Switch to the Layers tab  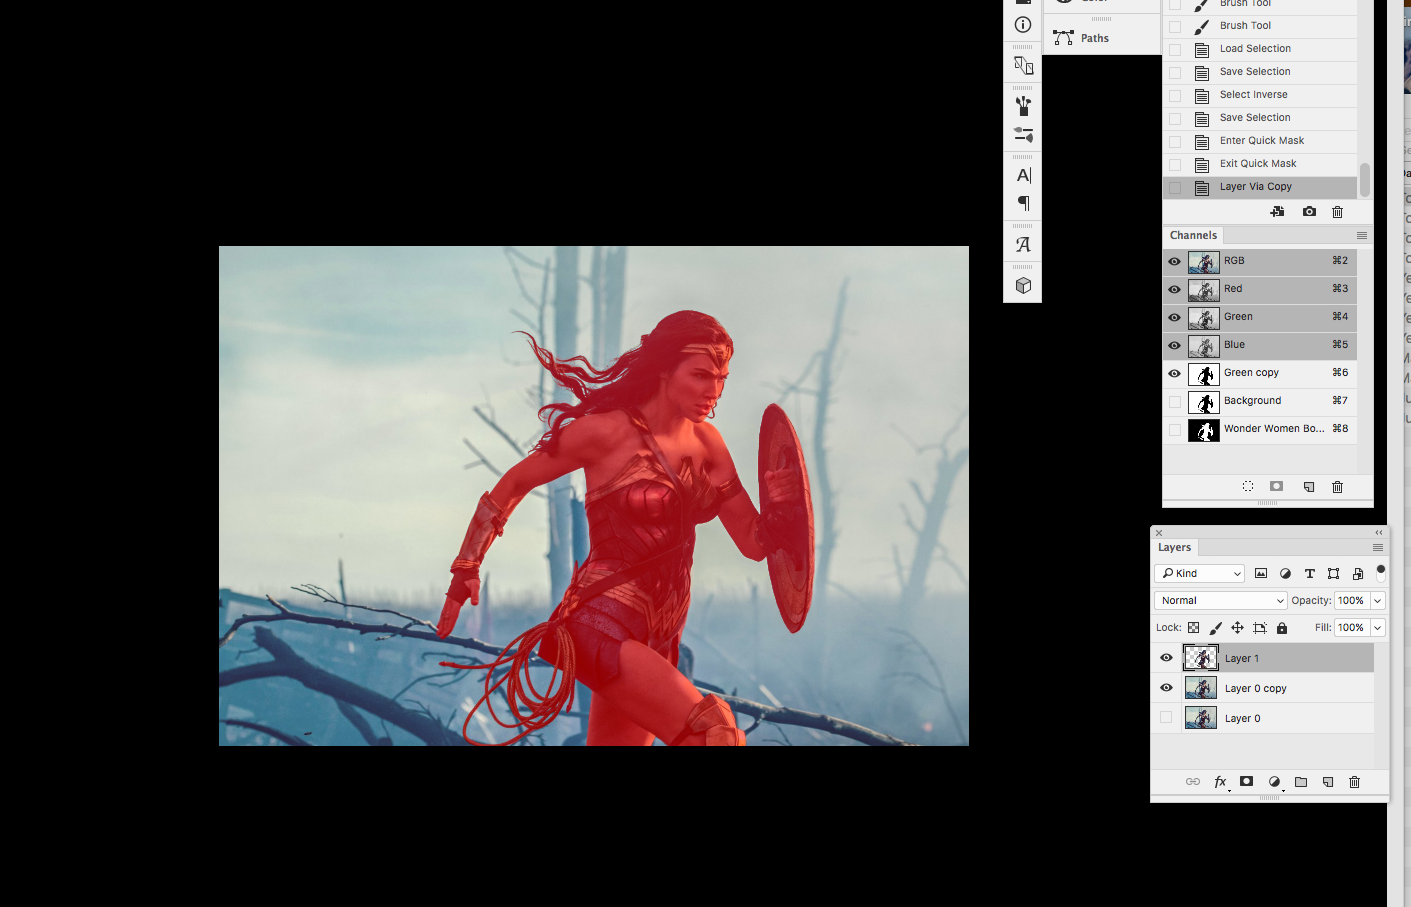point(1174,548)
